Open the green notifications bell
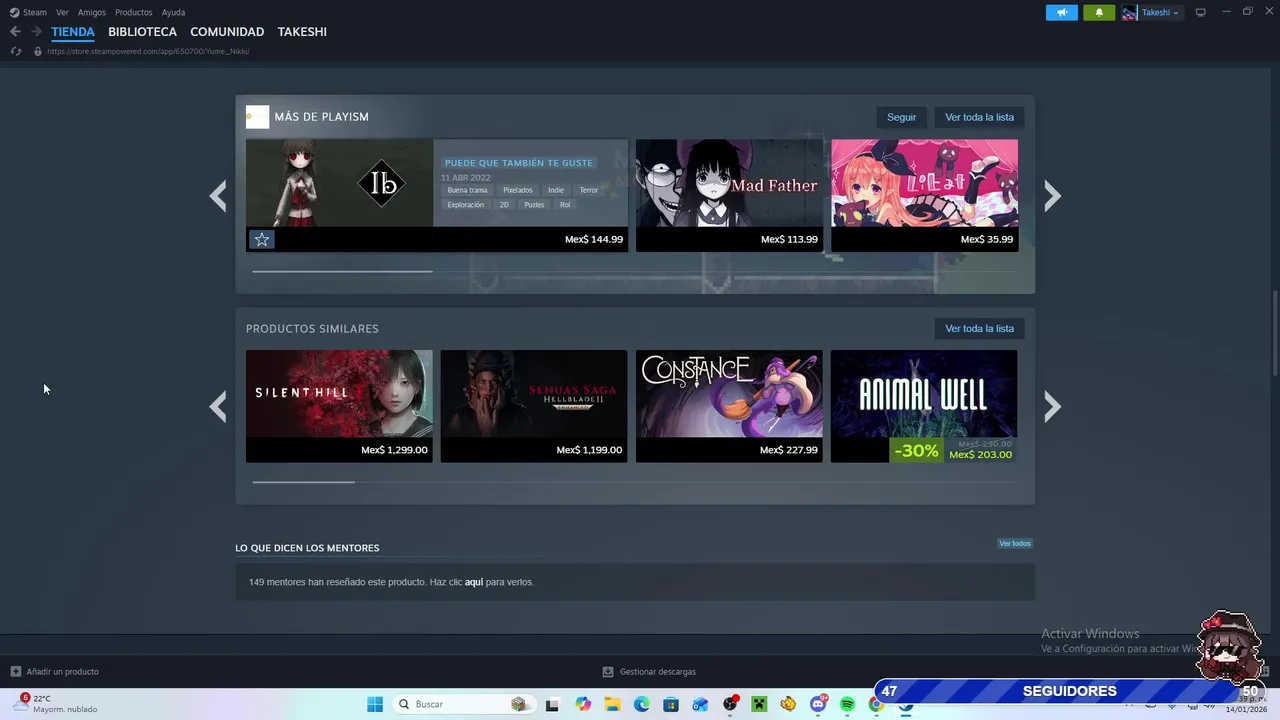Viewport: 1280px width, 720px height. (1099, 12)
